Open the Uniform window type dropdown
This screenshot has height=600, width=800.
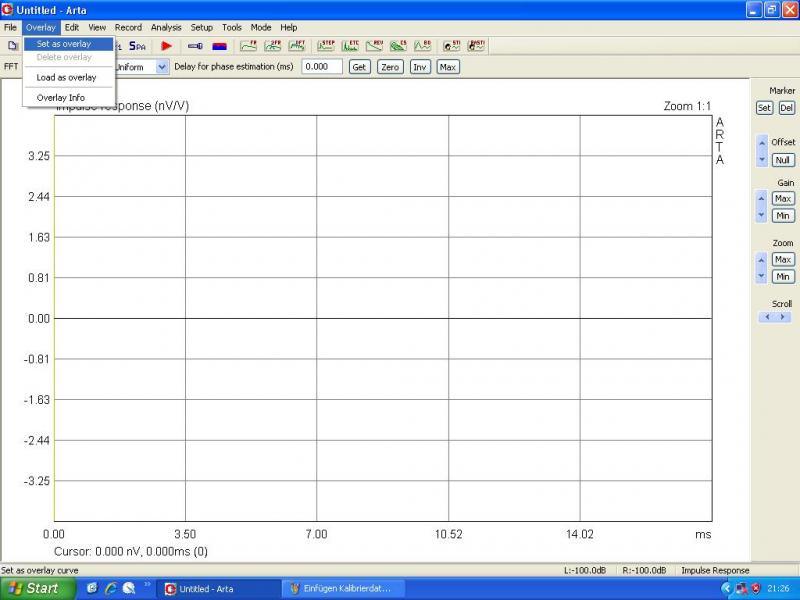tap(162, 67)
